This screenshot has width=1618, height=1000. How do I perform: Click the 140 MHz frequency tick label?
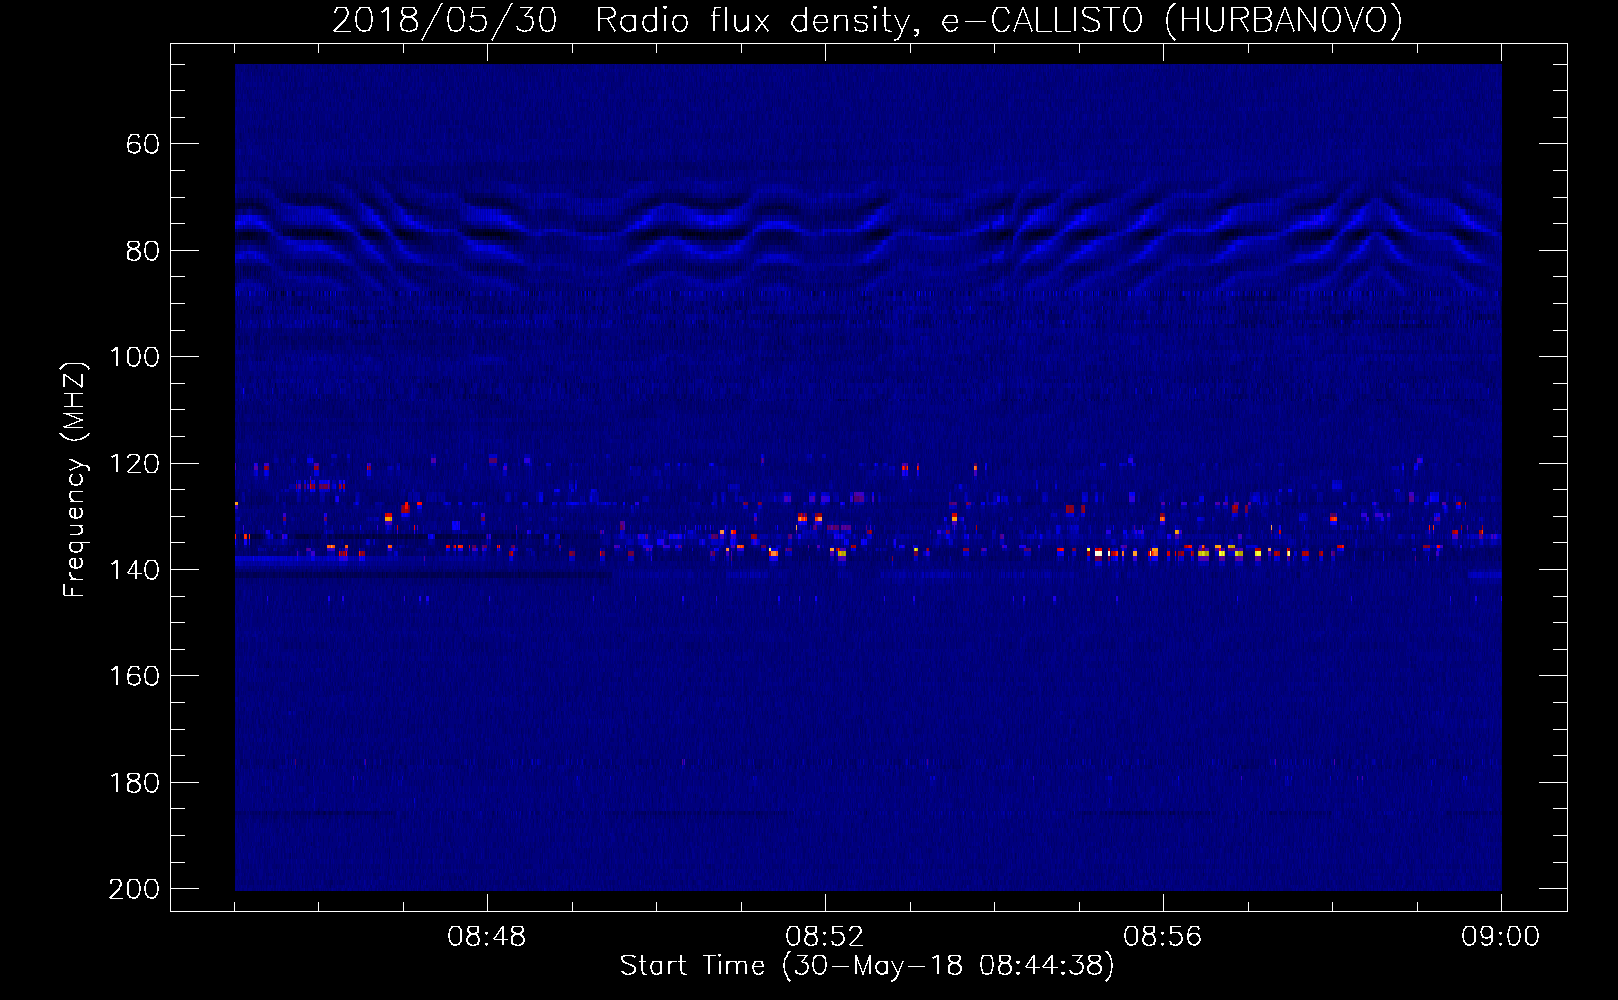coord(135,570)
